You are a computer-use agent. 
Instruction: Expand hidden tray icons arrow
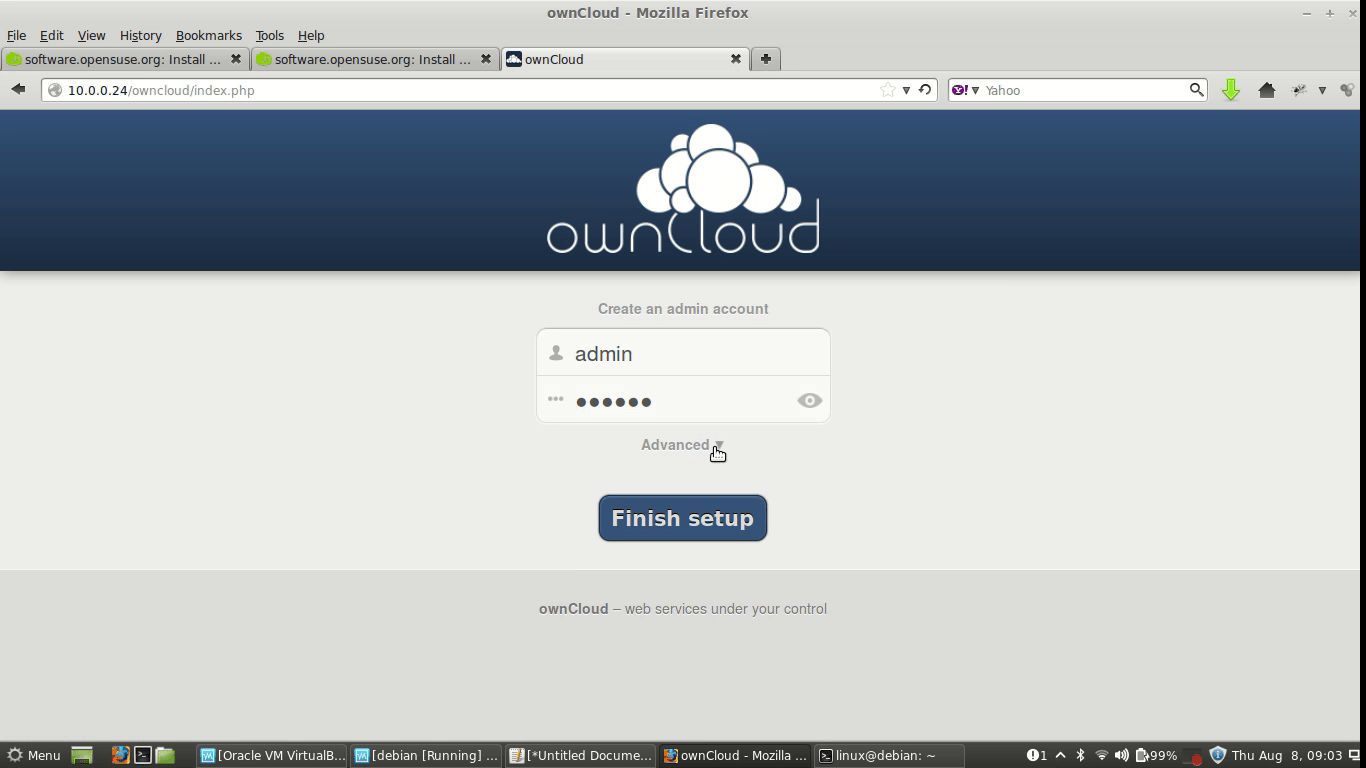click(1061, 755)
